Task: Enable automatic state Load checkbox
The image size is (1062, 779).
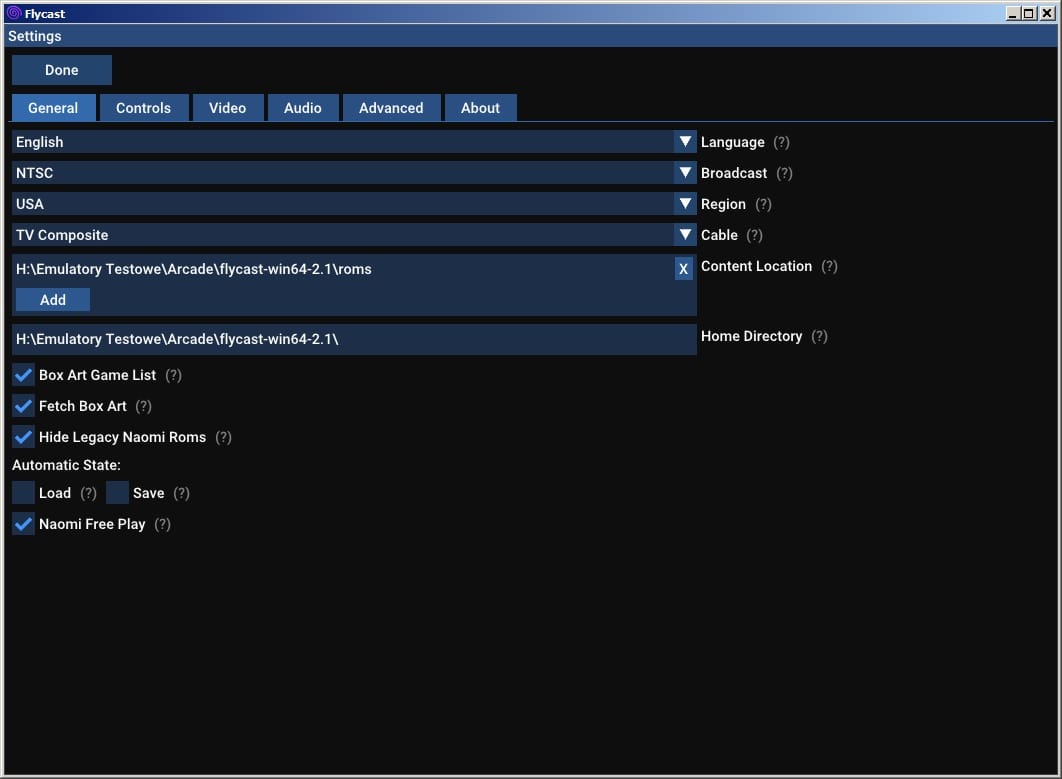Action: click(23, 493)
